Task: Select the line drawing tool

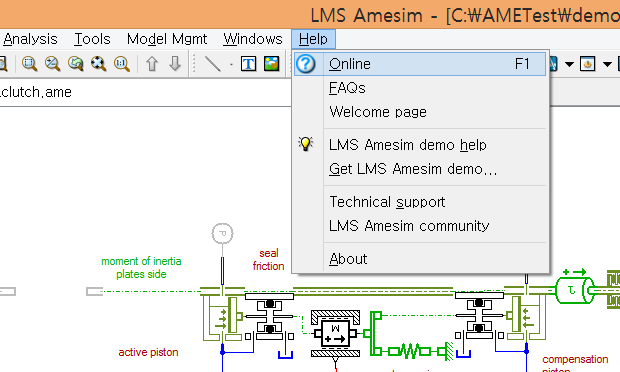Action: coord(213,64)
